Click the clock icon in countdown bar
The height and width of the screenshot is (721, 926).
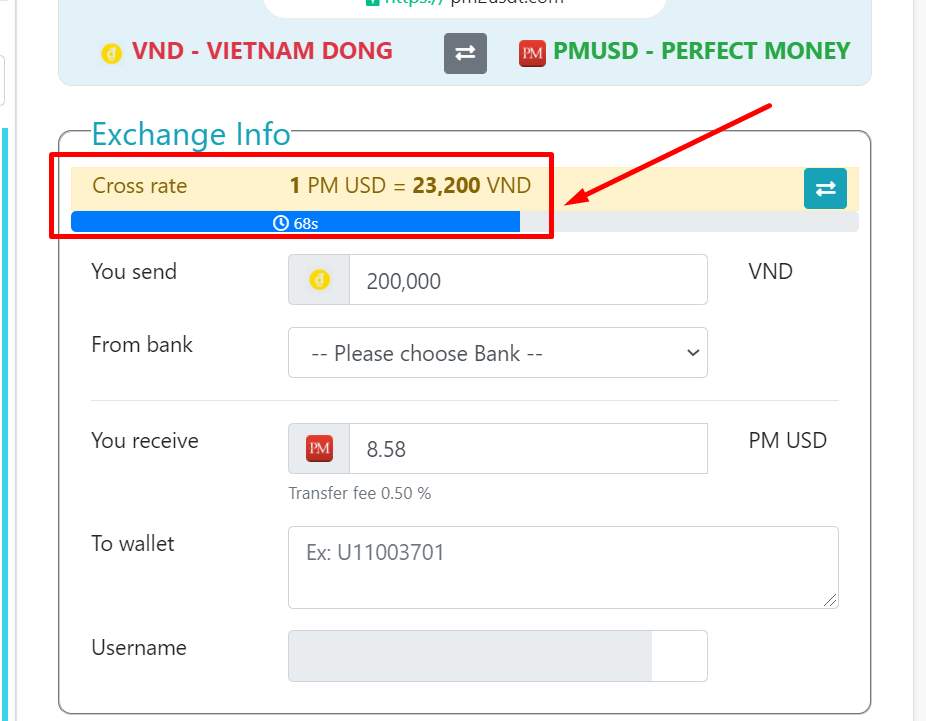click(281, 223)
